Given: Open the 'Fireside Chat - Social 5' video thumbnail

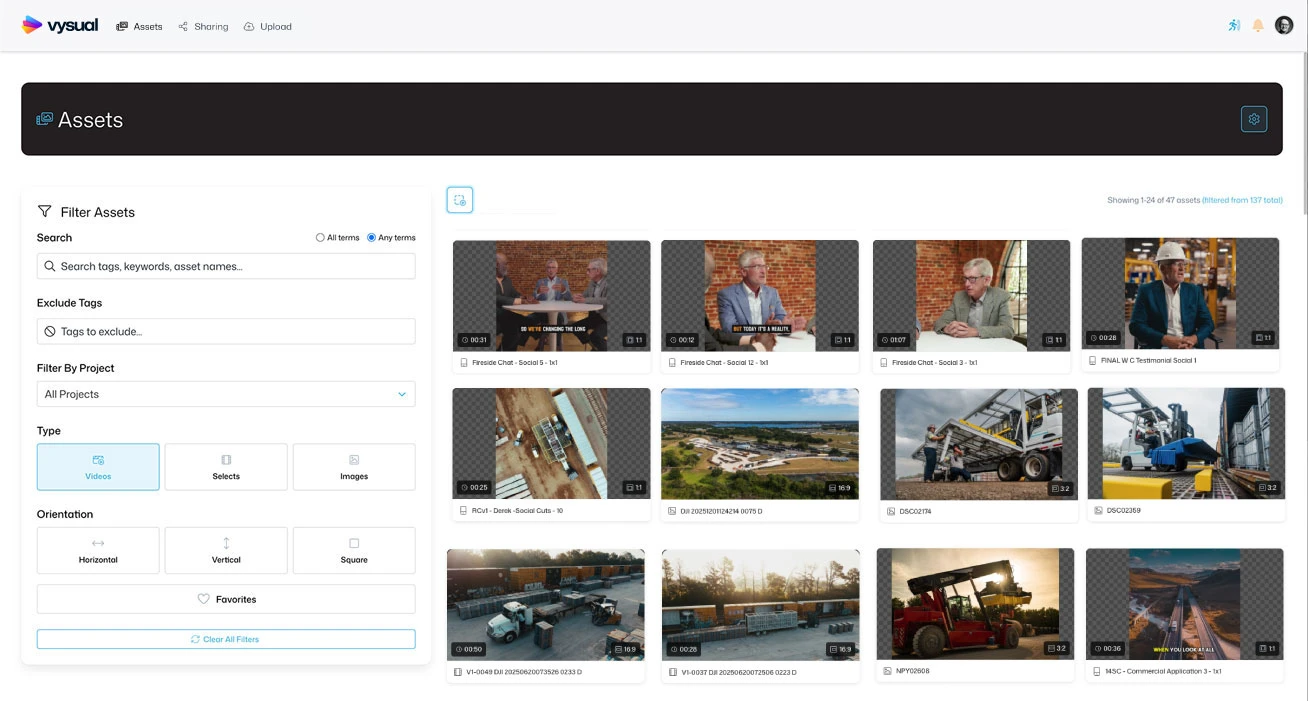Looking at the screenshot, I should (x=551, y=294).
